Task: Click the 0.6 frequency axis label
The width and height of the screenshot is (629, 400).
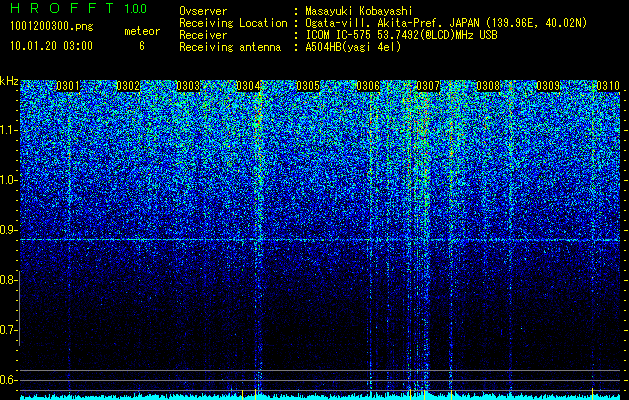Action: click(8, 380)
